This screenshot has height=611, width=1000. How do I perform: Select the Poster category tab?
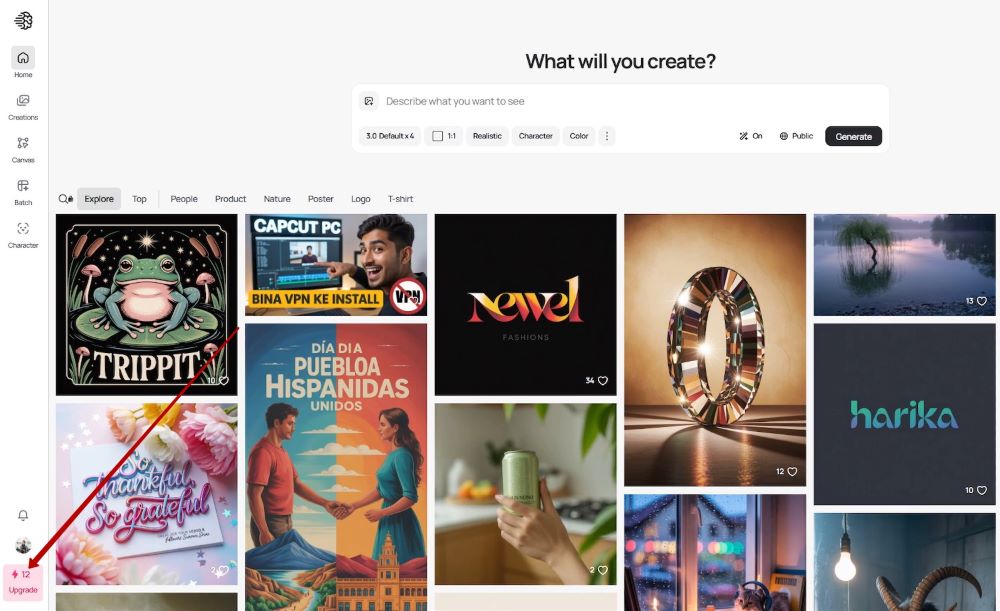[321, 199]
